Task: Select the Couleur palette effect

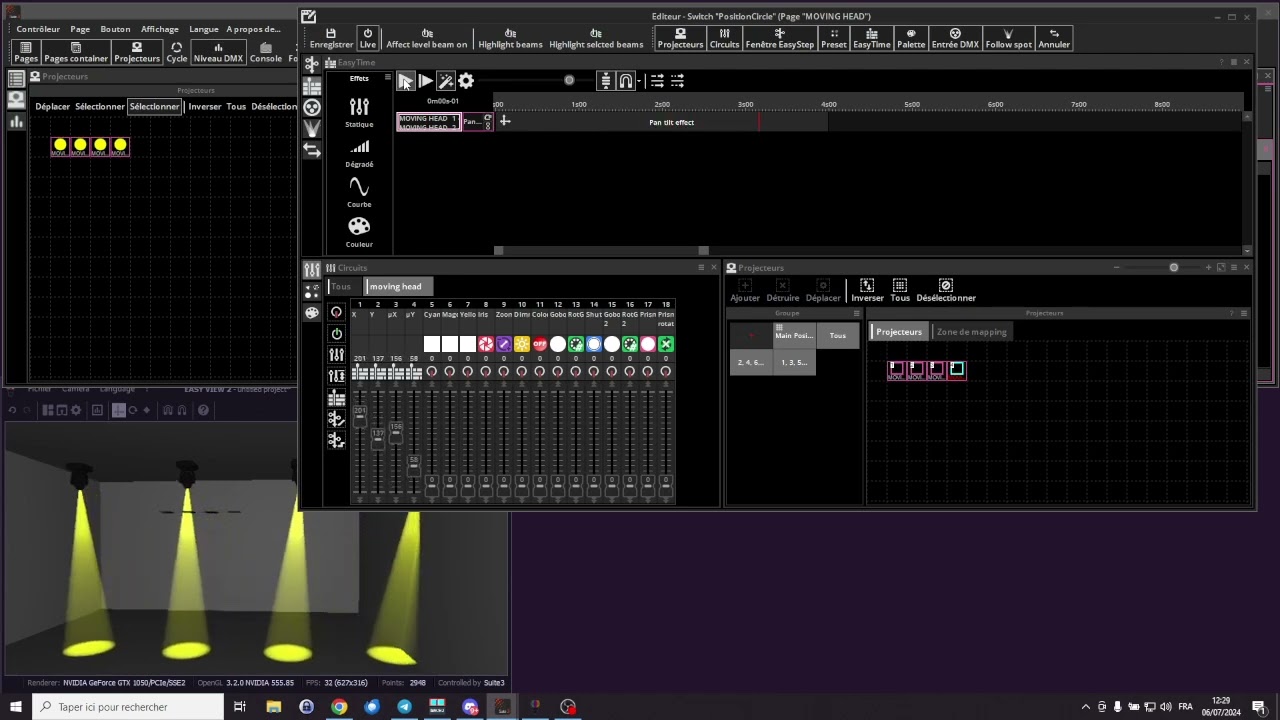Action: point(359,233)
